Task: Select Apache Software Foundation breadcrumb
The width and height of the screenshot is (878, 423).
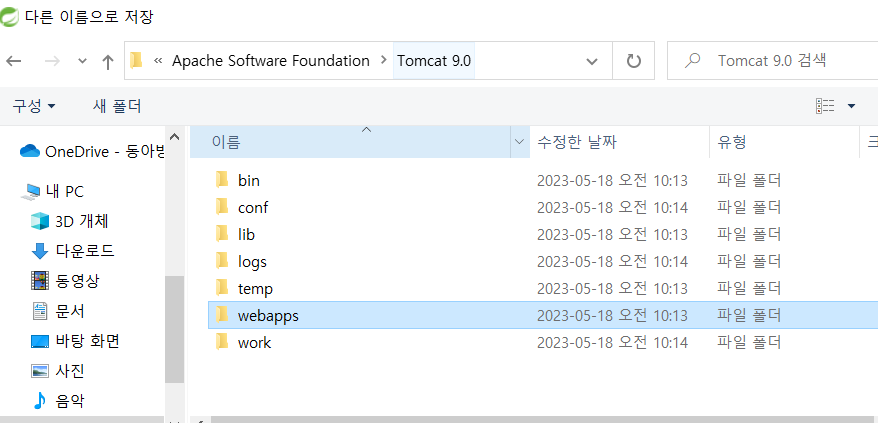Action: coord(270,61)
